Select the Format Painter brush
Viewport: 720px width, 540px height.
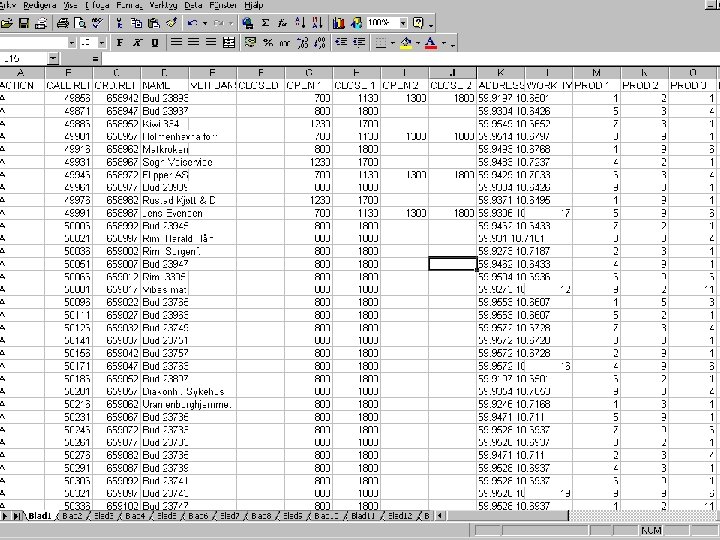[x=171, y=23]
